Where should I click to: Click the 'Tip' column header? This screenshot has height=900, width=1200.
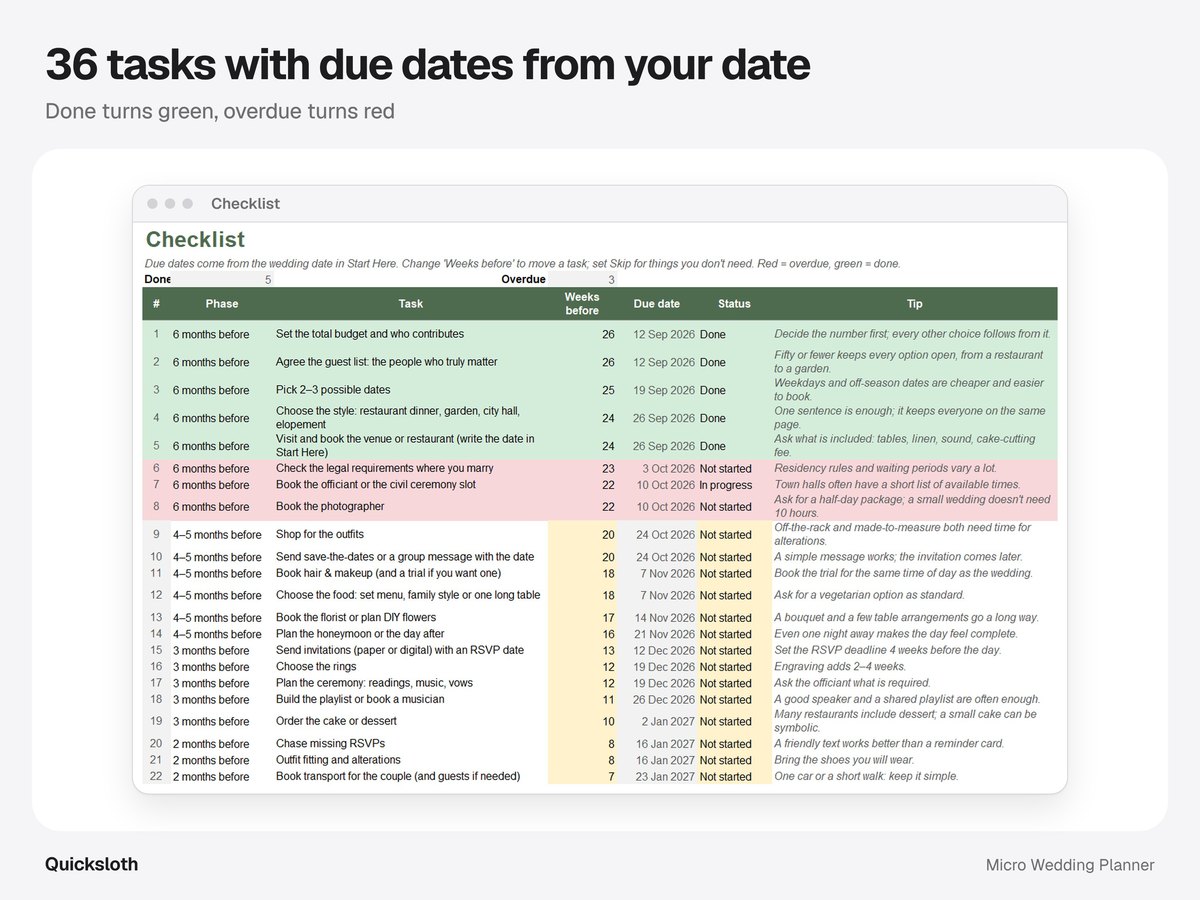tap(914, 304)
